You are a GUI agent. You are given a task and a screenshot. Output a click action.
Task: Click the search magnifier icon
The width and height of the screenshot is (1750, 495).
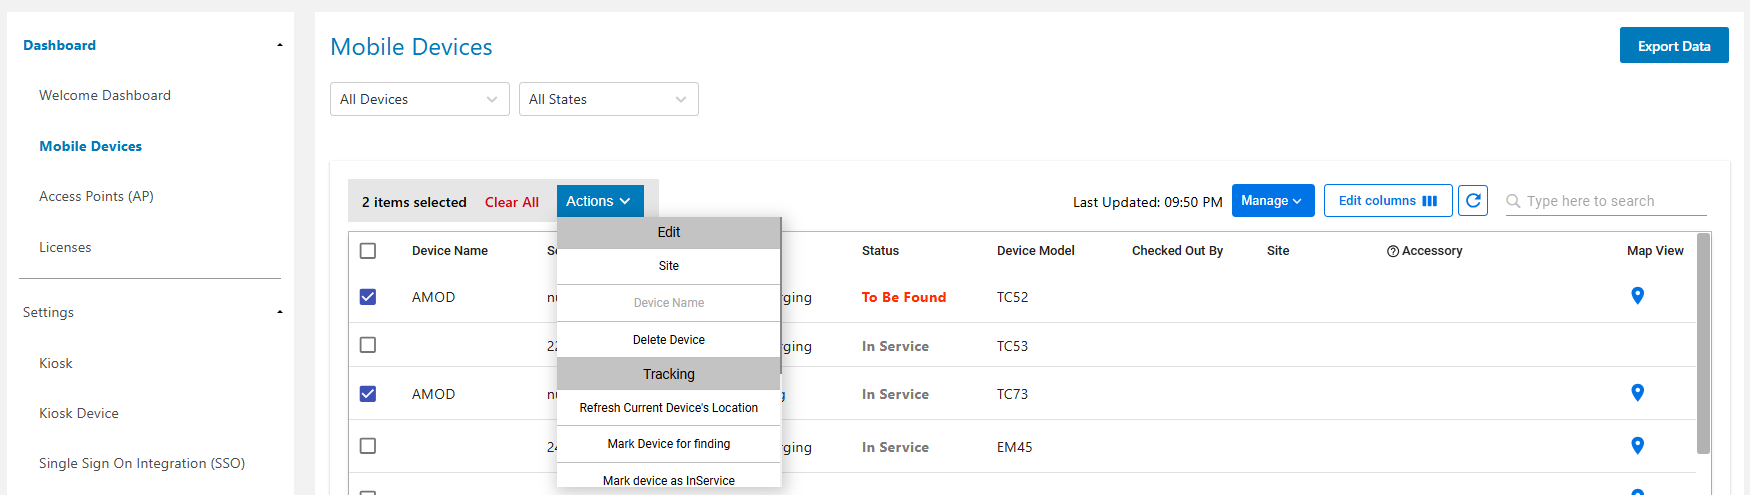tap(1513, 202)
